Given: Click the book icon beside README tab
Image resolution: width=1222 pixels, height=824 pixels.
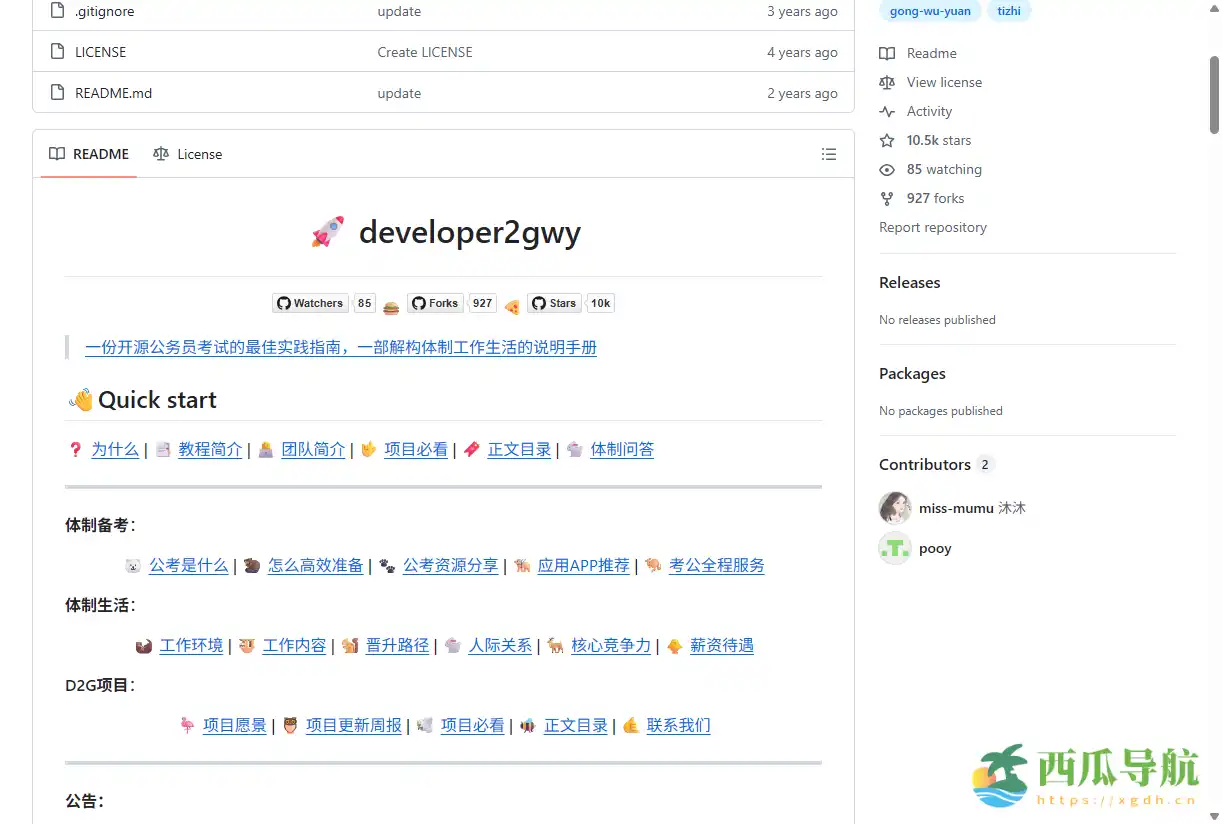Looking at the screenshot, I should pyautogui.click(x=56, y=153).
